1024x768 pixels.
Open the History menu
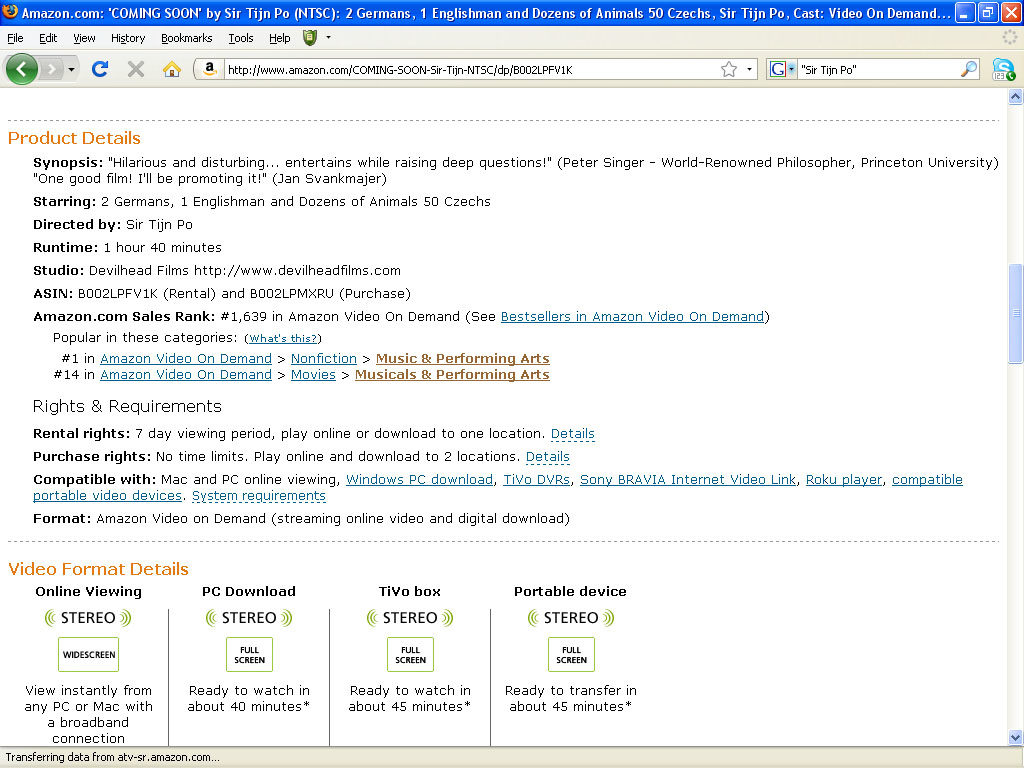pyautogui.click(x=128, y=38)
